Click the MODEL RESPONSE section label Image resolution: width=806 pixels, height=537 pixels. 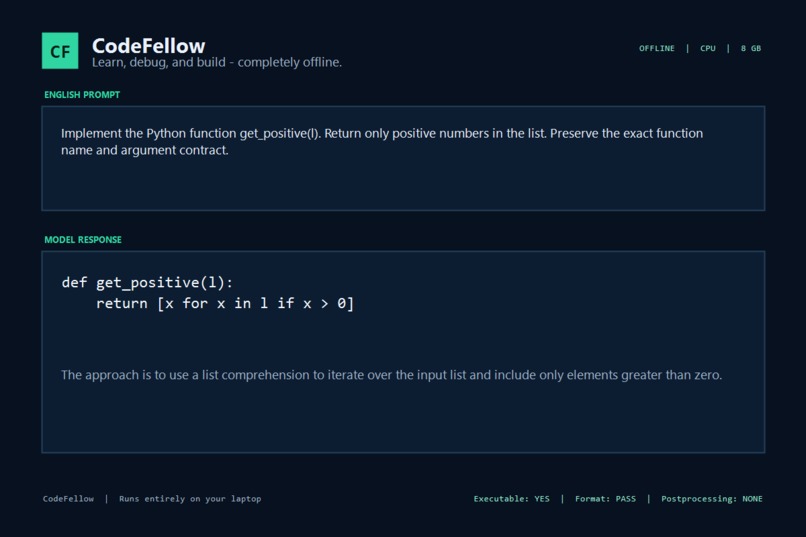[83, 239]
